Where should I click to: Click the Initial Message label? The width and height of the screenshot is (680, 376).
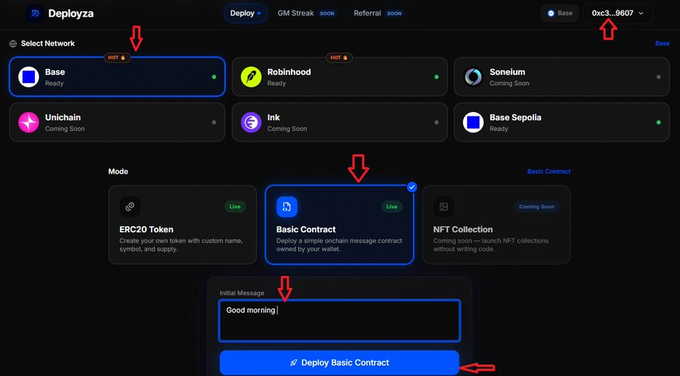[242, 293]
